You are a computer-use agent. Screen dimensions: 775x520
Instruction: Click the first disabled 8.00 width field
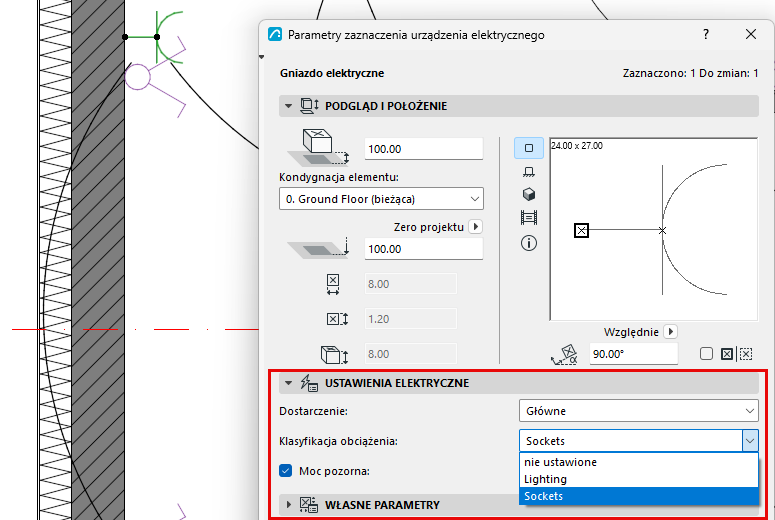[x=410, y=284]
